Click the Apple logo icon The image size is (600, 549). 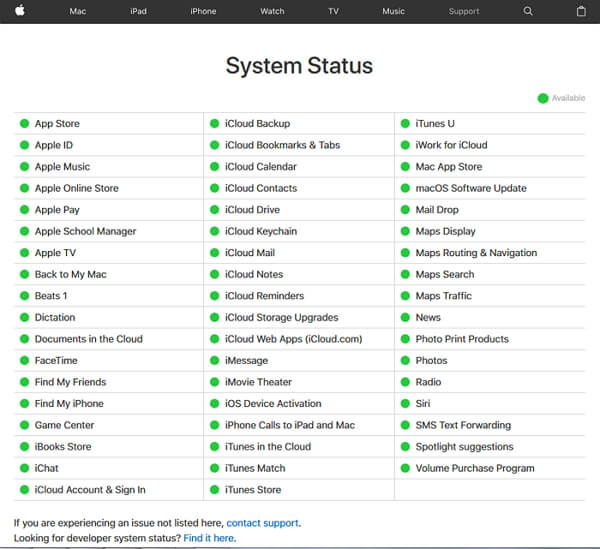point(18,11)
